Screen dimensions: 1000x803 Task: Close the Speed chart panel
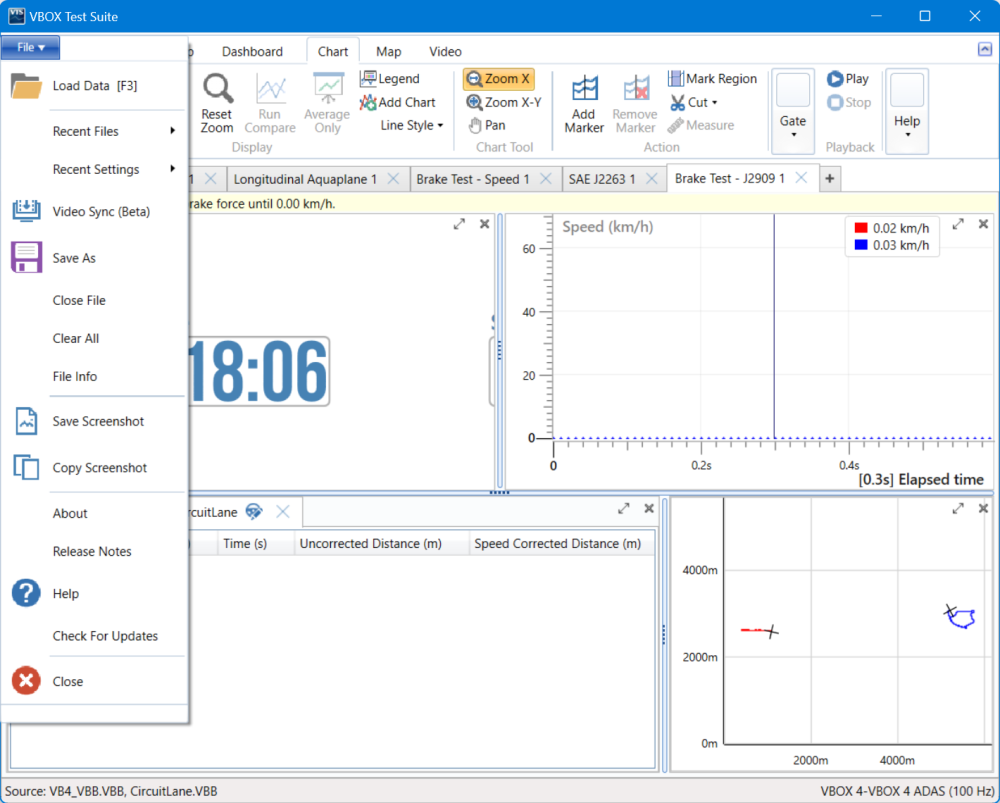pos(983,225)
